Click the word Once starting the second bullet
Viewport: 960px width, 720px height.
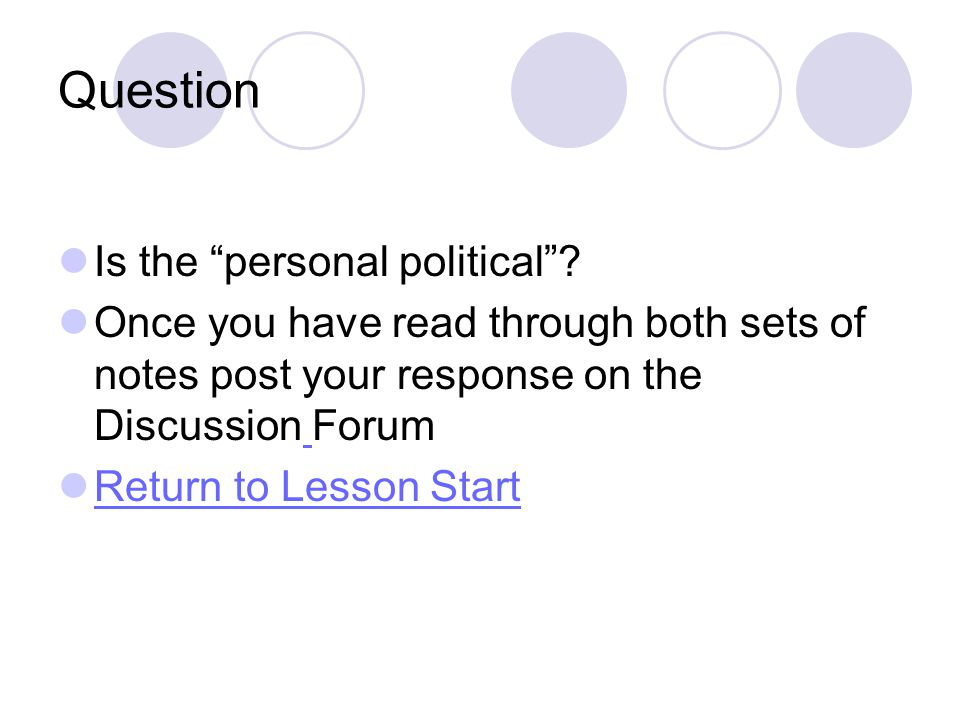pyautogui.click(x=145, y=323)
